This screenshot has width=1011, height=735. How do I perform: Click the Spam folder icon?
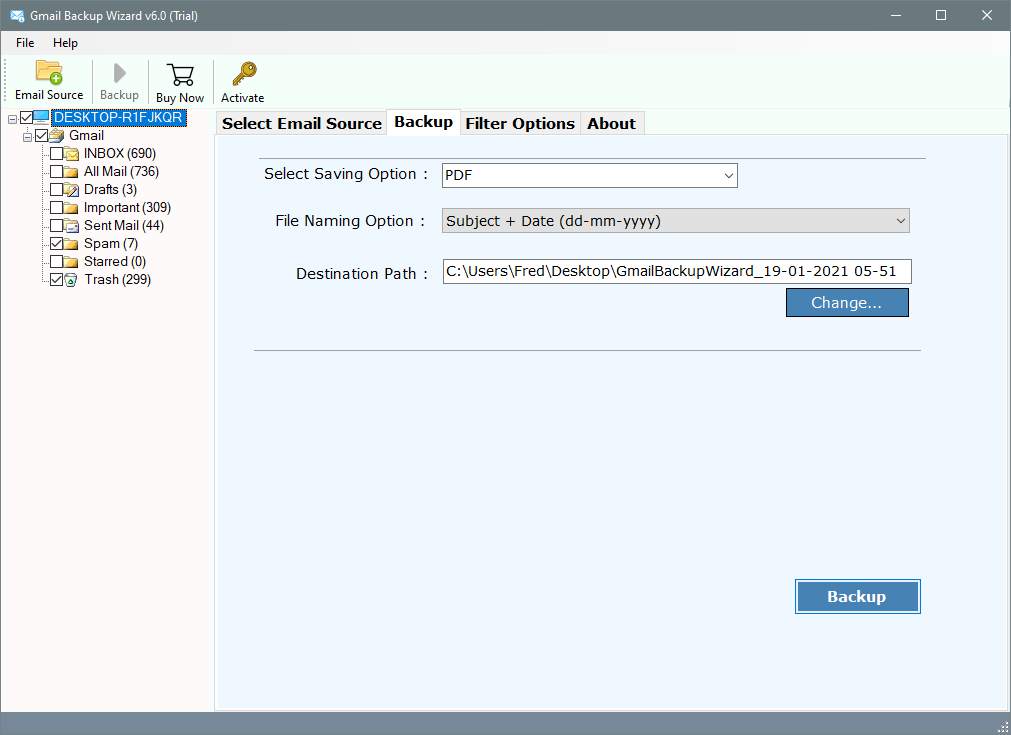(72, 244)
